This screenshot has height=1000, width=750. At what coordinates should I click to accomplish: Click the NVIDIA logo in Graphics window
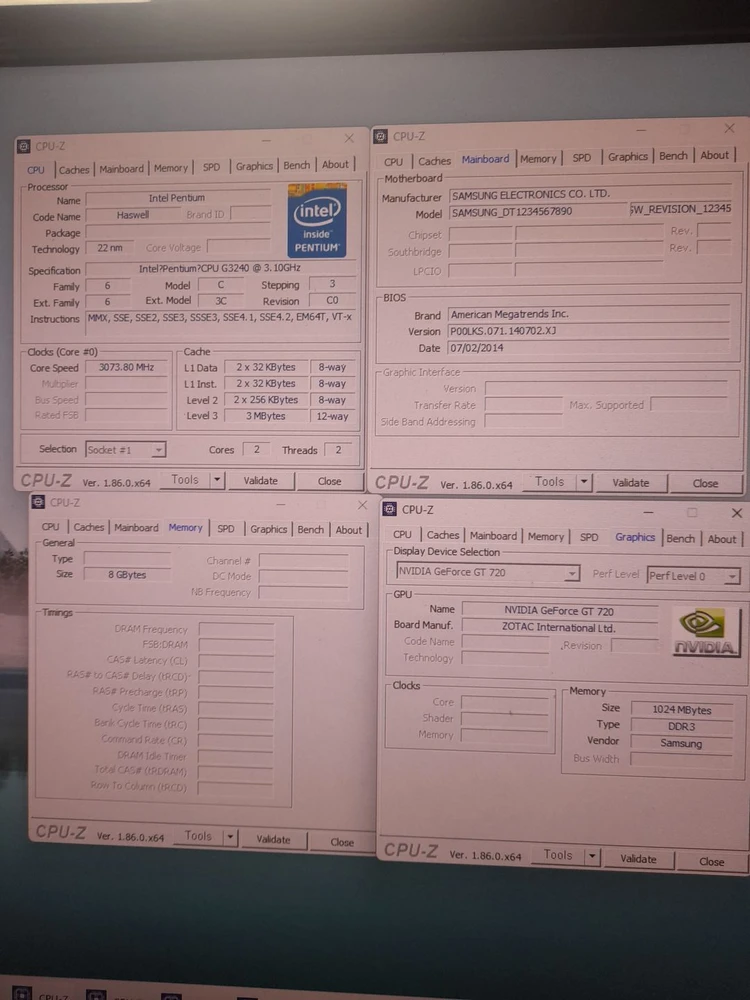click(707, 631)
